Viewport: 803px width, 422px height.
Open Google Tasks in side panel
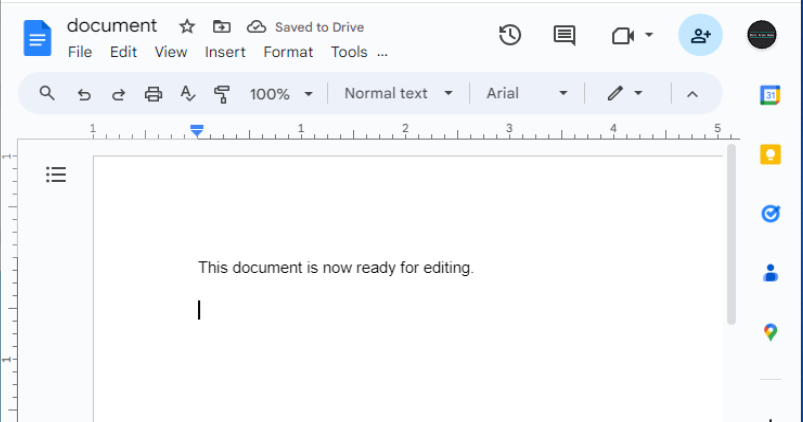[770, 213]
